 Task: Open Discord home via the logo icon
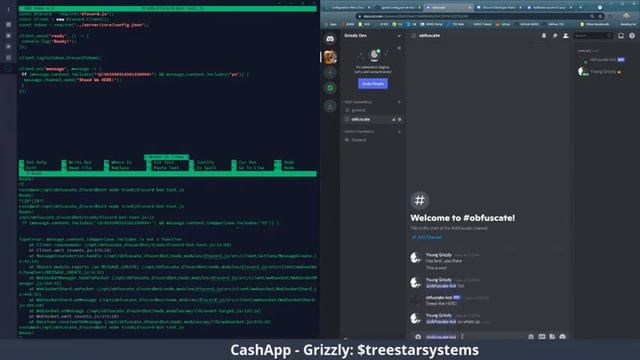pos(330,39)
